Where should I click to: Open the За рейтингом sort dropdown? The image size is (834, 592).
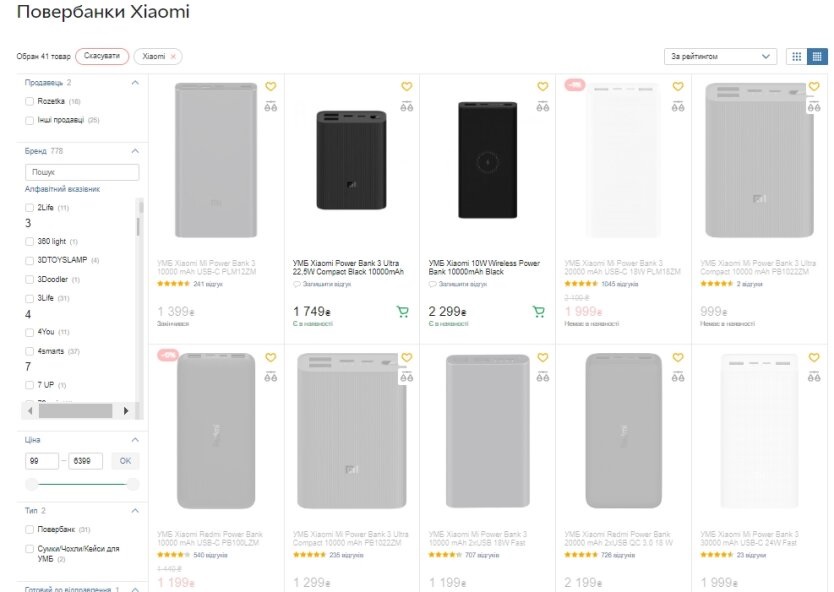720,56
